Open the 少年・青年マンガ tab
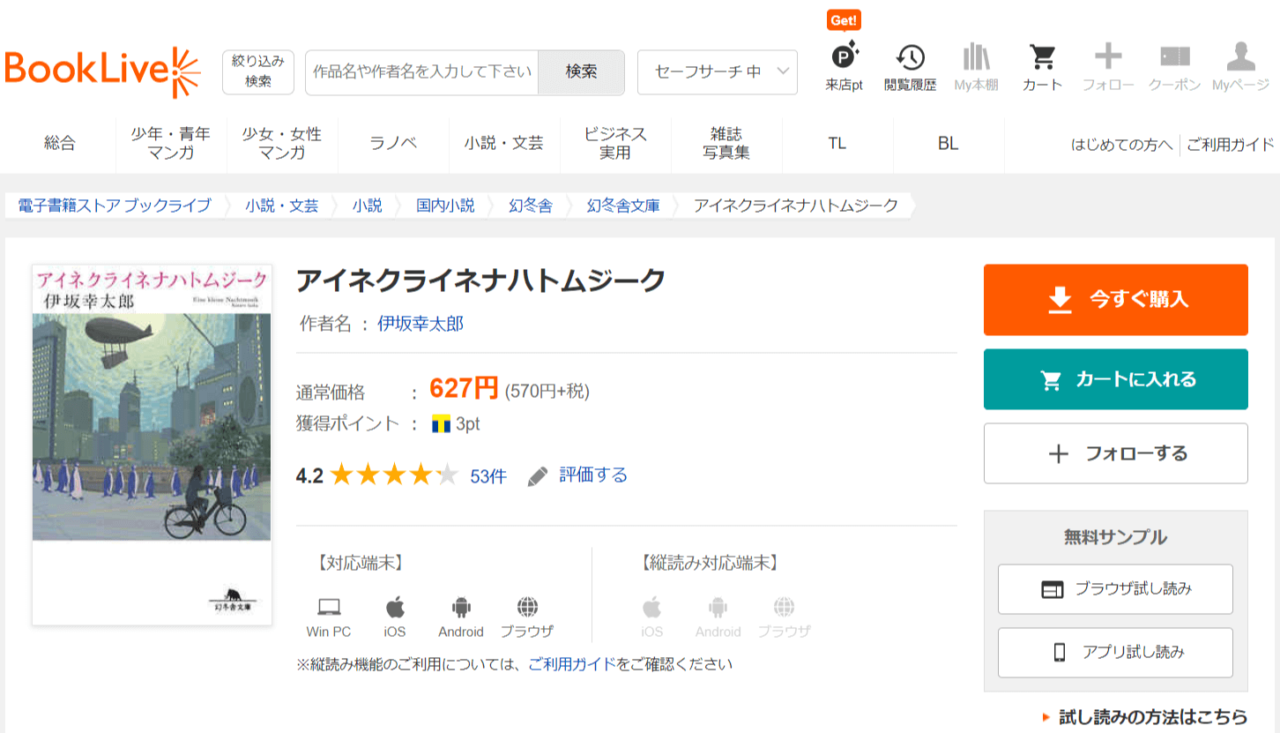The height and width of the screenshot is (733, 1280). tap(170, 143)
